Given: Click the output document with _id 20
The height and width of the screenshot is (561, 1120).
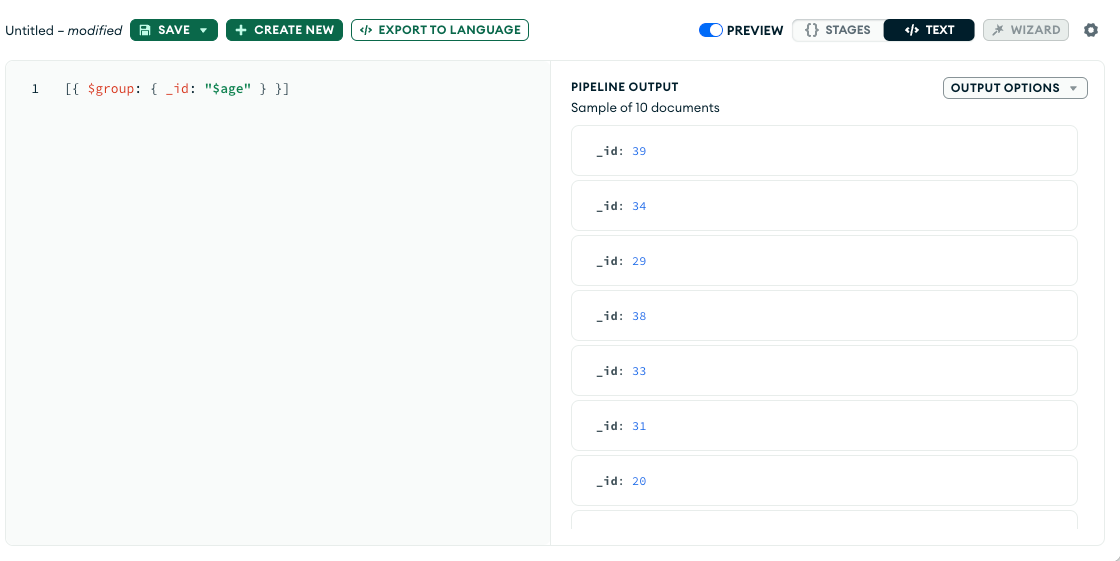Looking at the screenshot, I should click(824, 481).
